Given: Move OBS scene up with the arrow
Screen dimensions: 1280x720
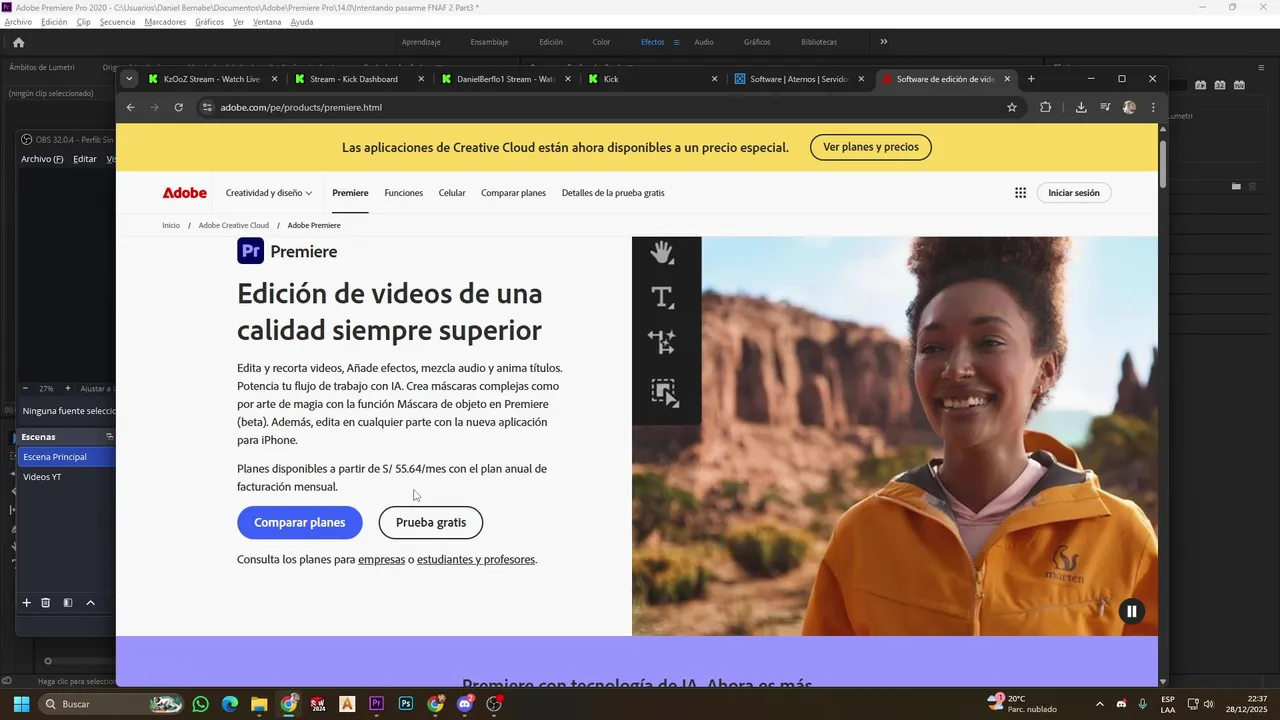Looking at the screenshot, I should click(90, 602).
